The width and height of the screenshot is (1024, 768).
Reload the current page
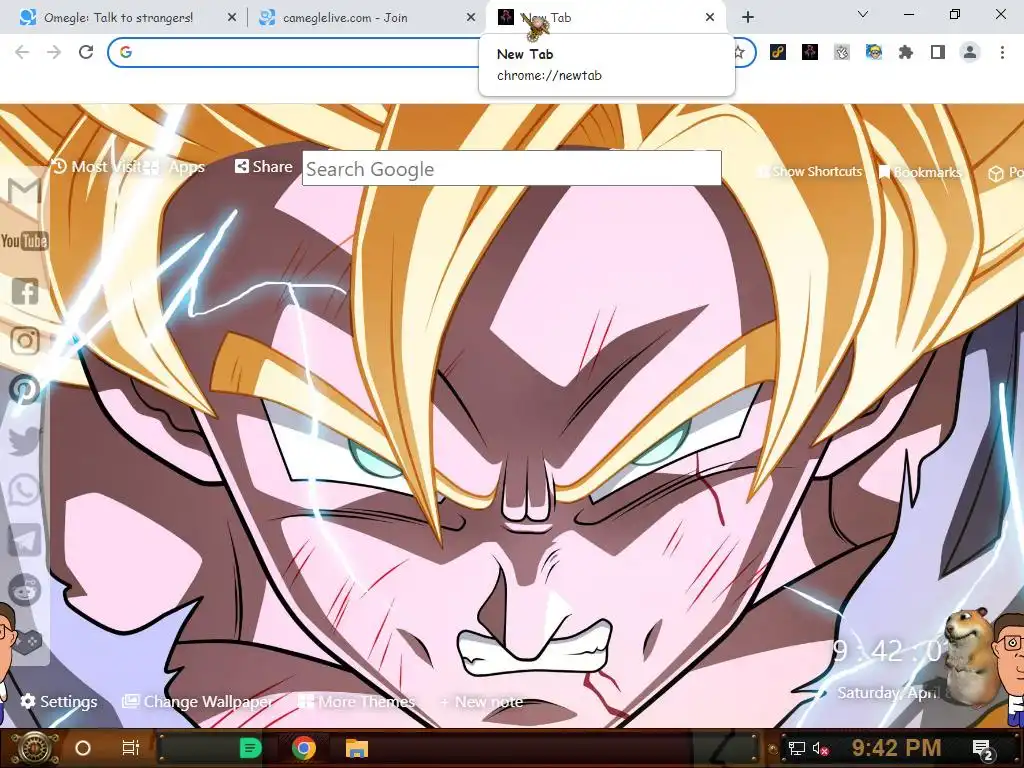click(x=86, y=52)
